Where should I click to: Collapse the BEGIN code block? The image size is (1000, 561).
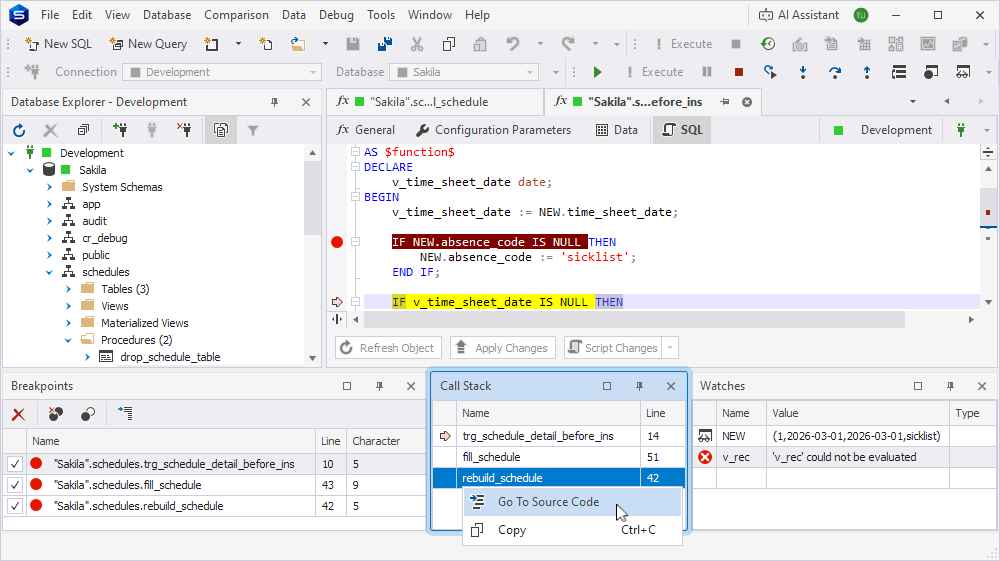point(356,197)
